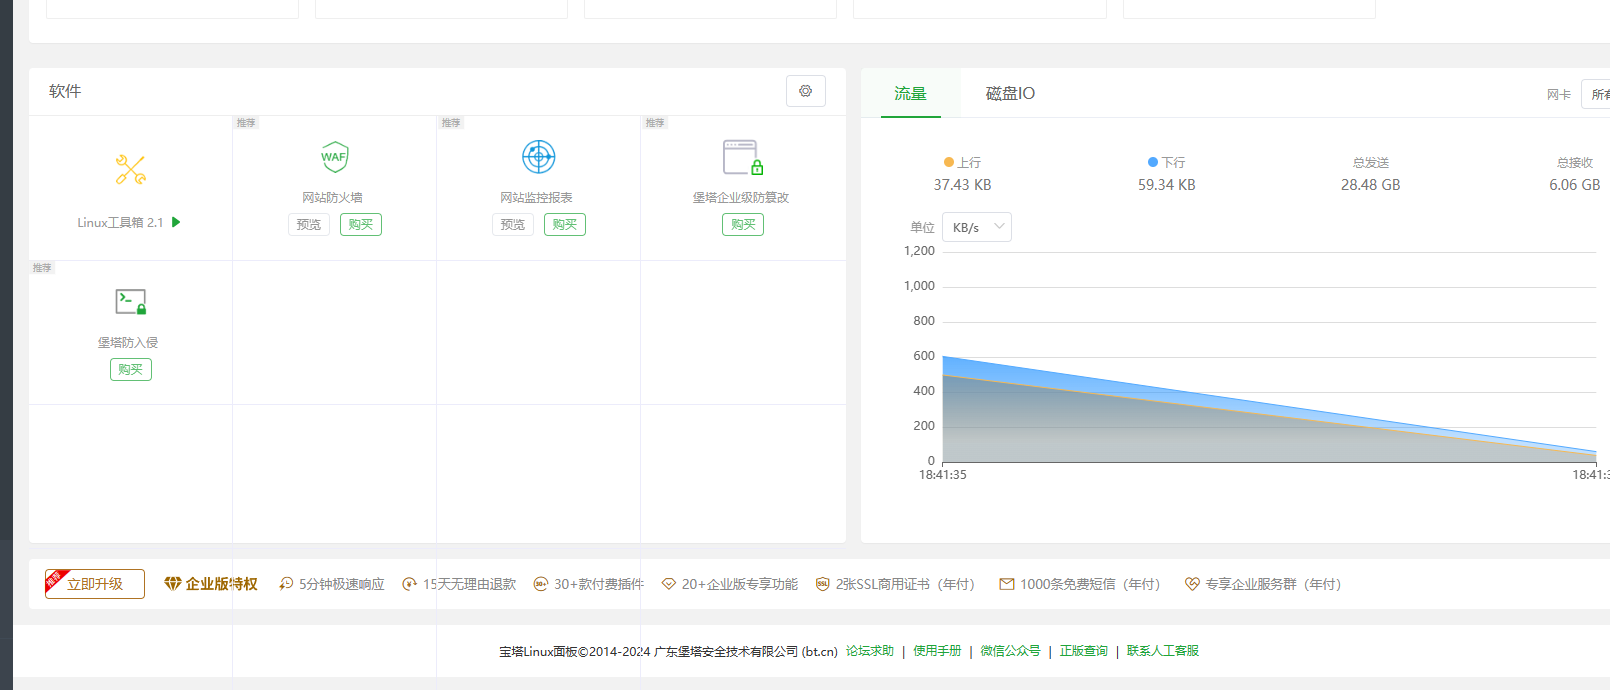Click the 堡塔防入侵 name text
Screen dimensions: 1610x690
pos(128,343)
